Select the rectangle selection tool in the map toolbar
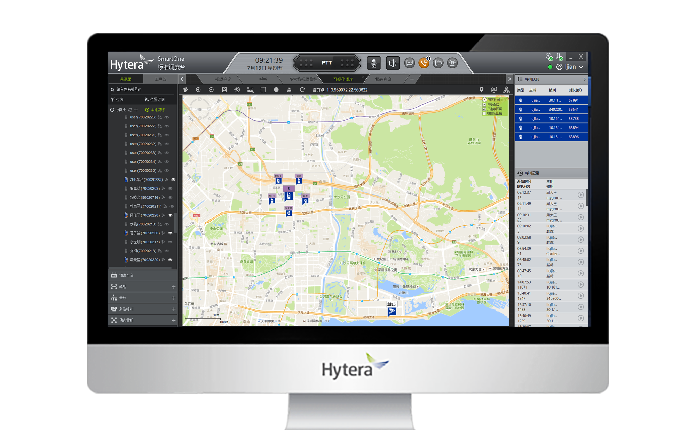This screenshot has height=430, width=696. [x=263, y=90]
